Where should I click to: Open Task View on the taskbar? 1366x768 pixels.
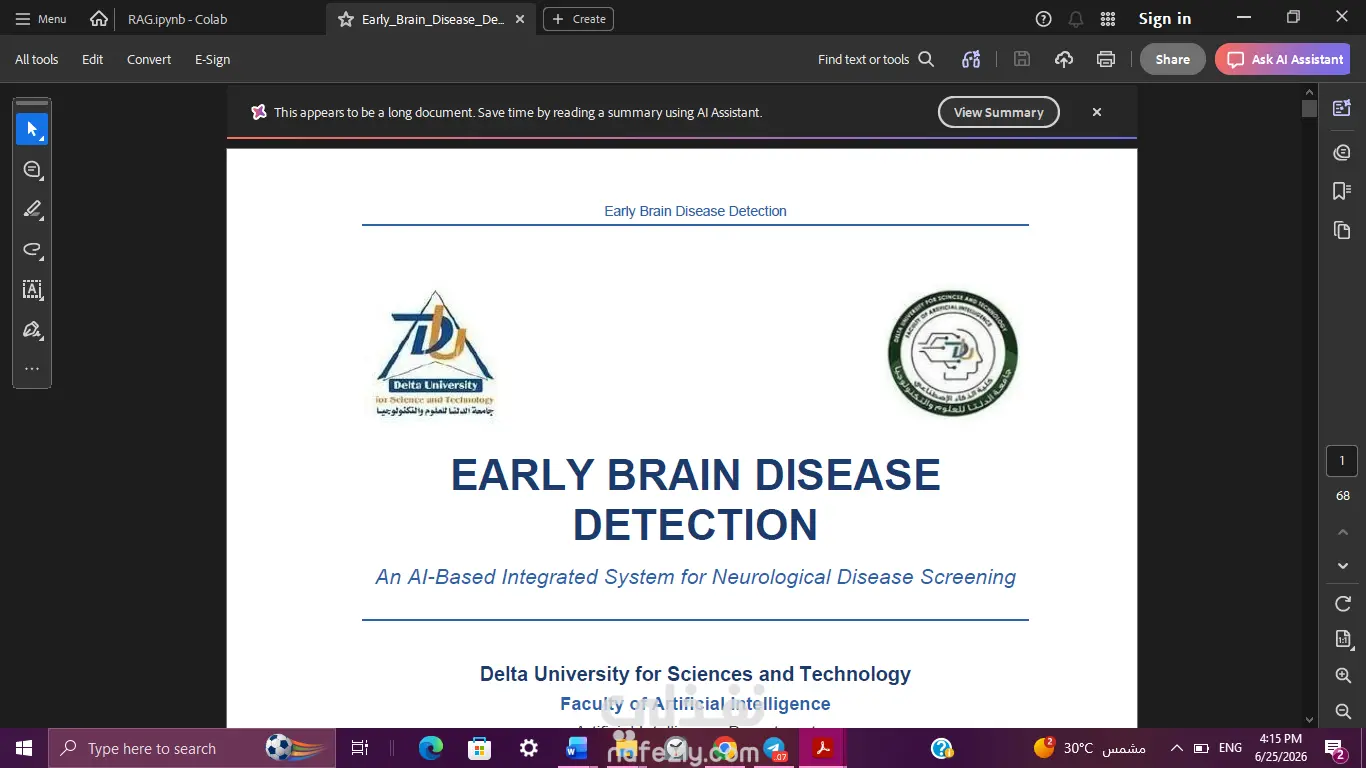360,748
